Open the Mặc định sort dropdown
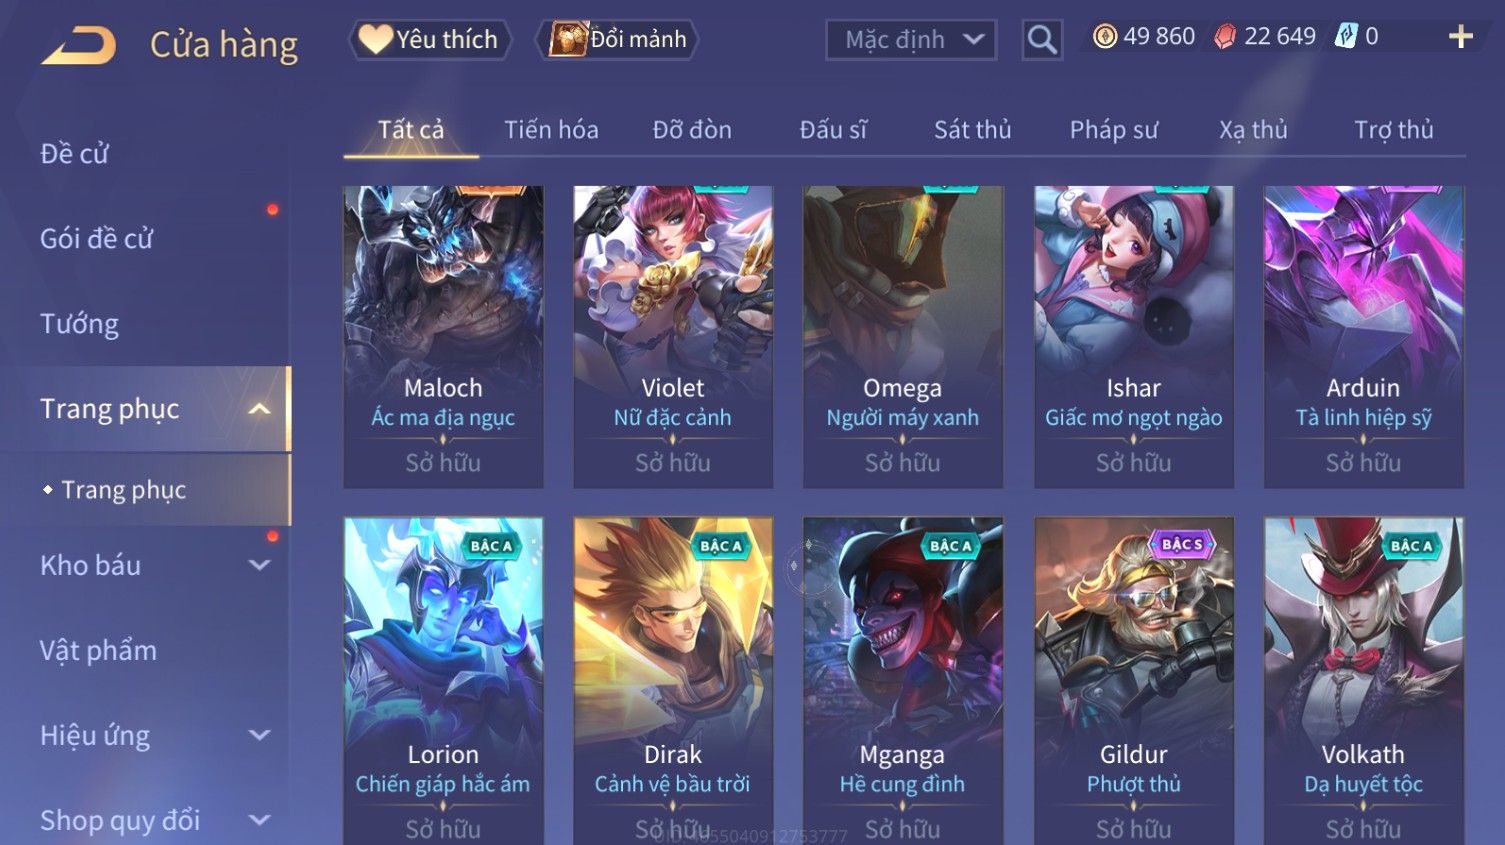This screenshot has width=1505, height=845. coord(911,40)
